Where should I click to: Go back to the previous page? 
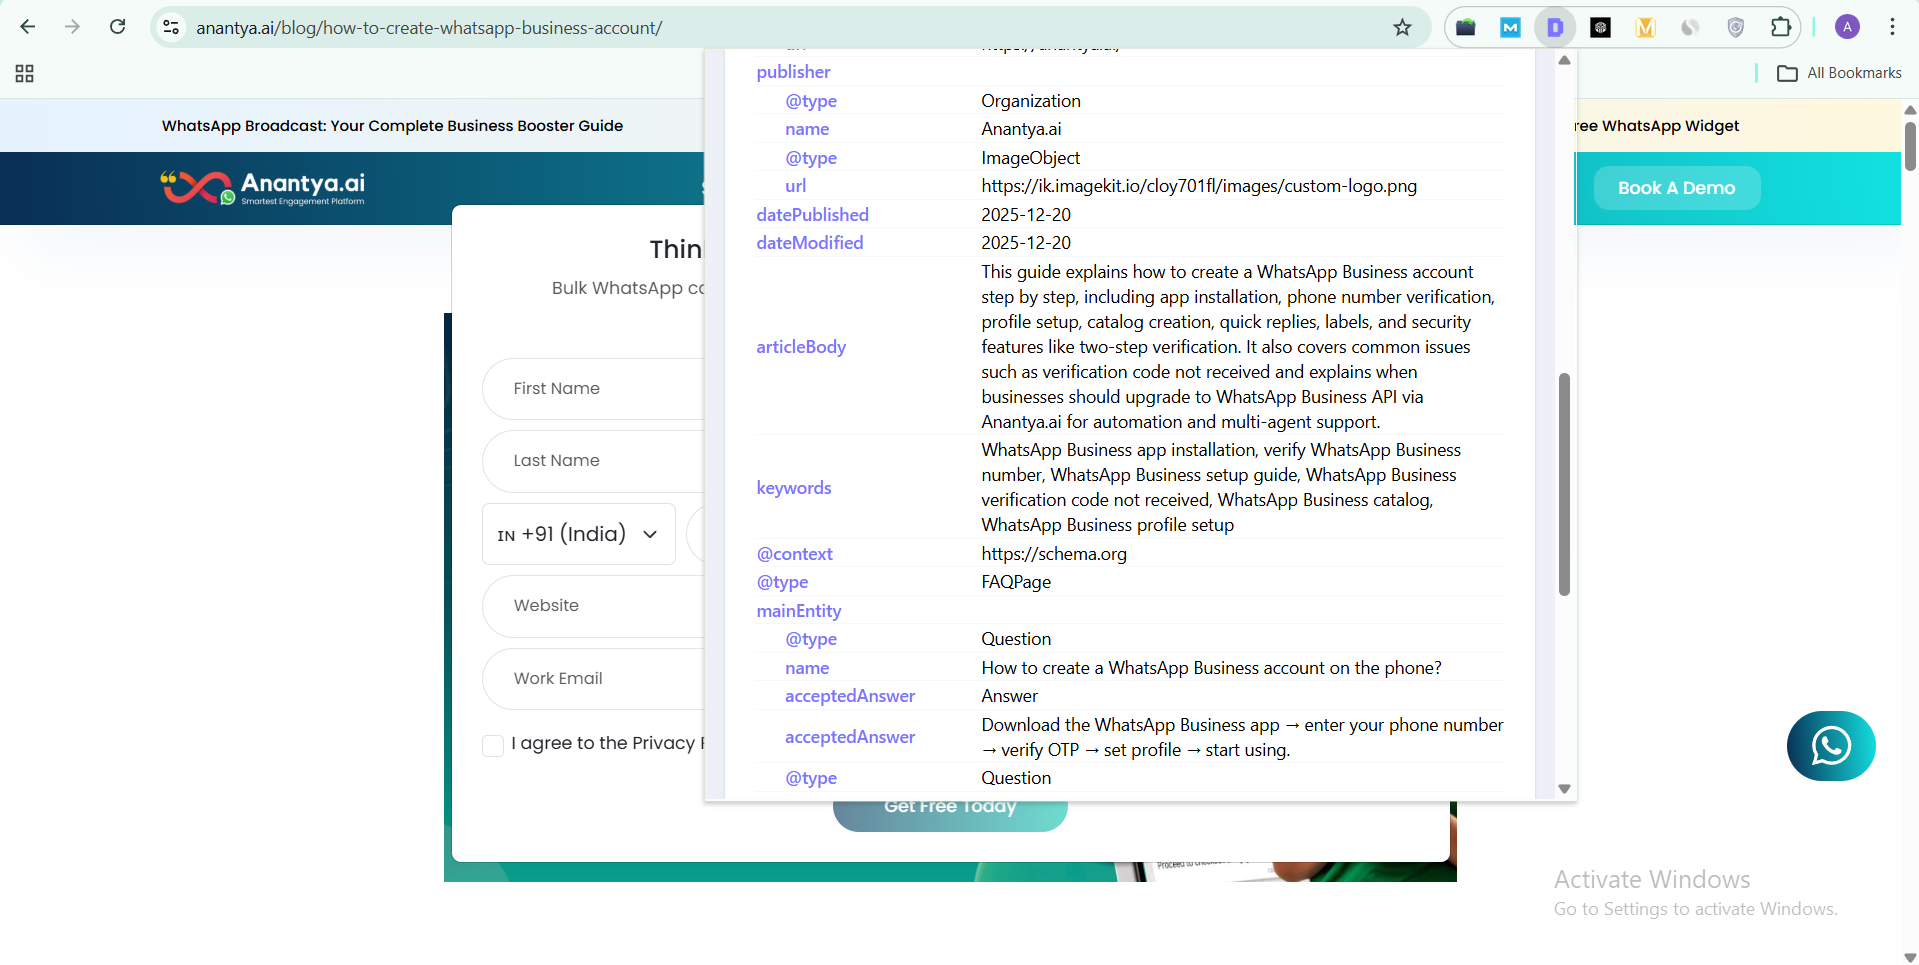[28, 27]
